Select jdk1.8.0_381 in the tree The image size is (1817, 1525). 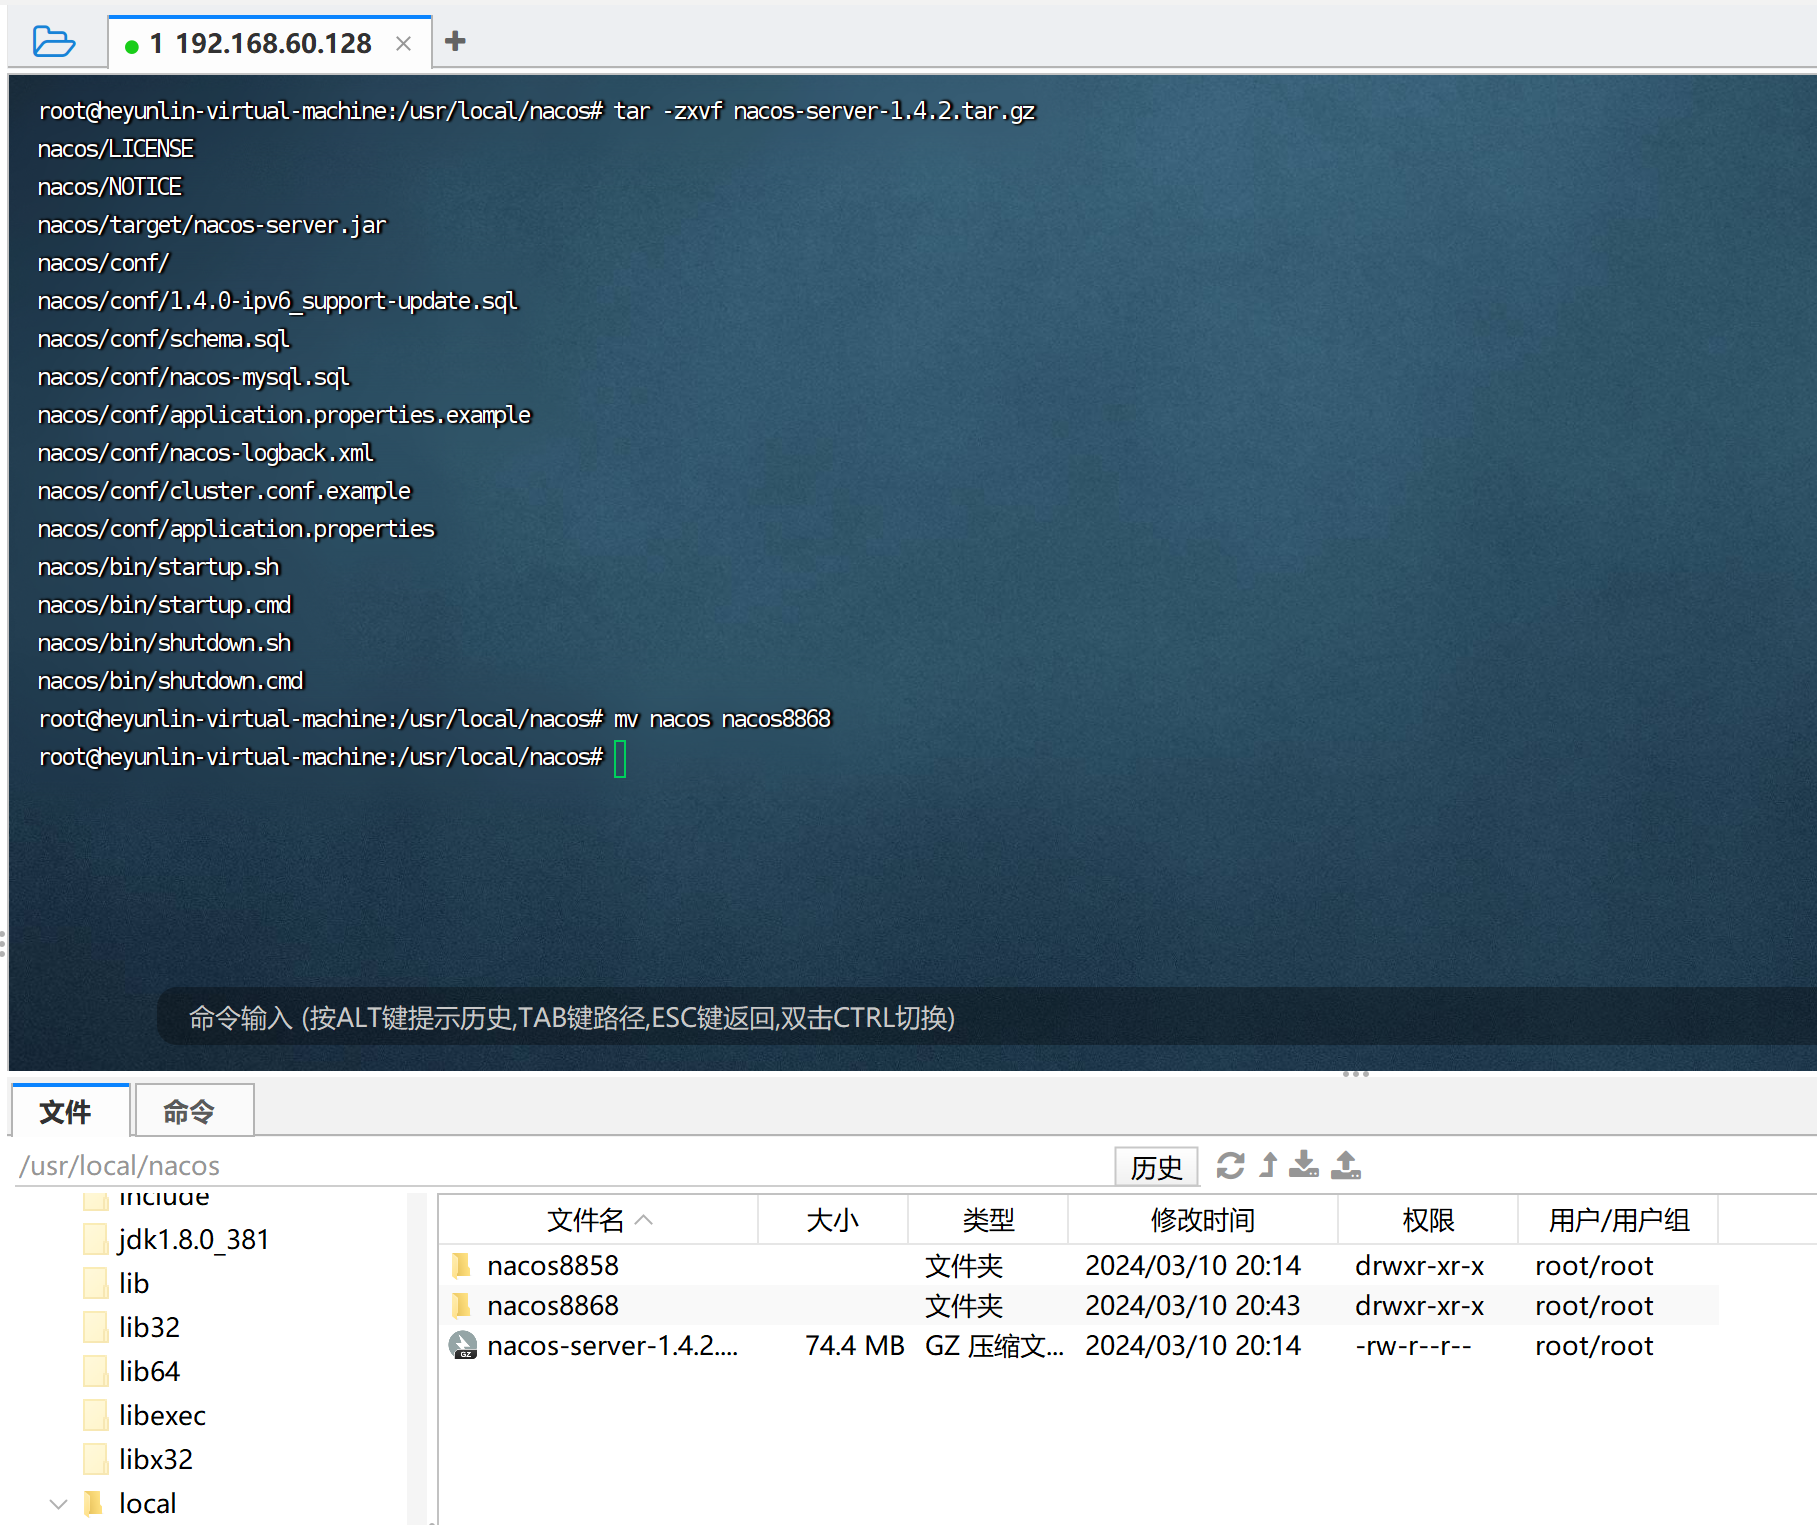pyautogui.click(x=194, y=1239)
